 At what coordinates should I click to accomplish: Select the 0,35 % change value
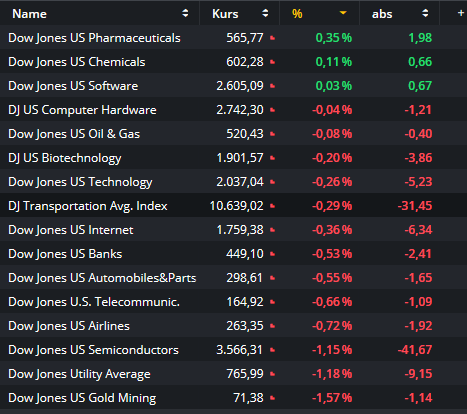pos(334,38)
